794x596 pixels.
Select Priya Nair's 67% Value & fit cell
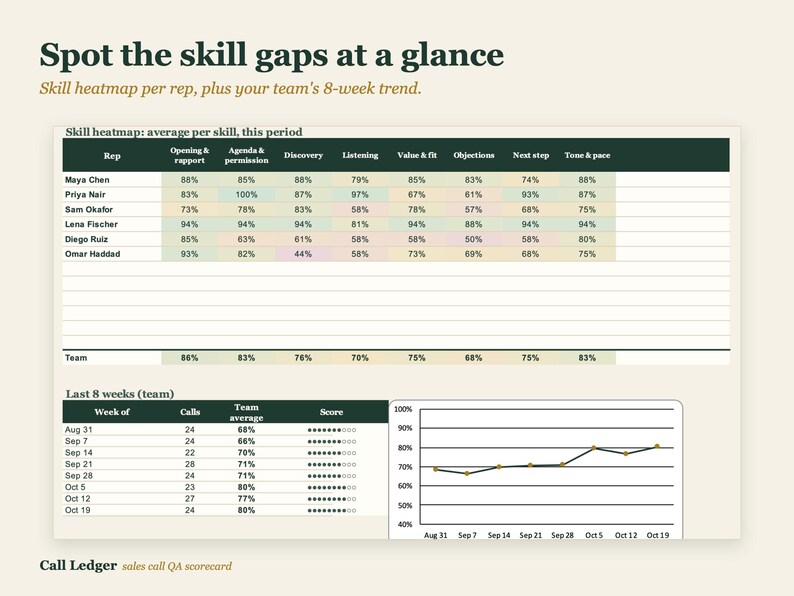(x=417, y=194)
